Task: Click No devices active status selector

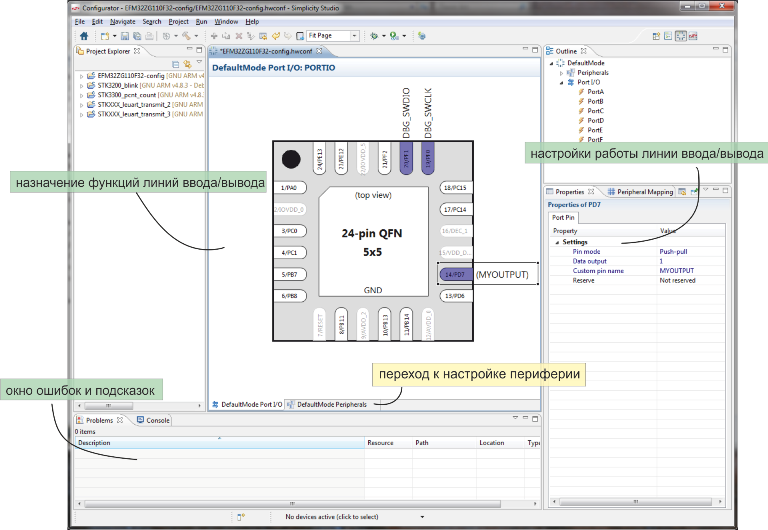Action: (333, 517)
